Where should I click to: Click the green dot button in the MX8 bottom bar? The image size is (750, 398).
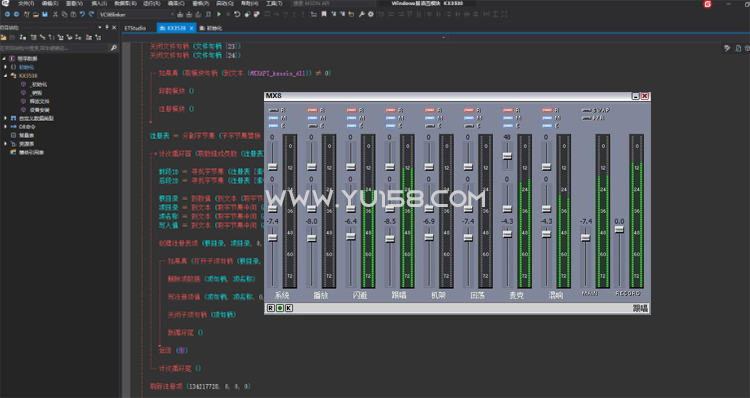tap(280, 308)
